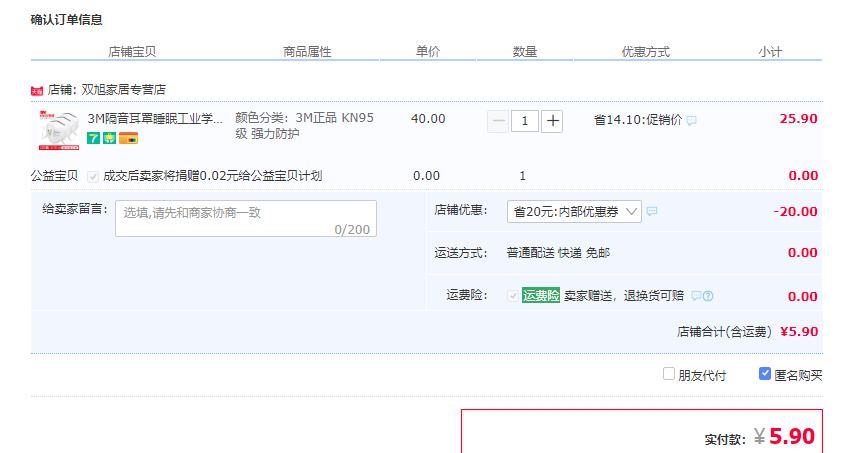Click the green shield guarantee badge

pos(109,138)
